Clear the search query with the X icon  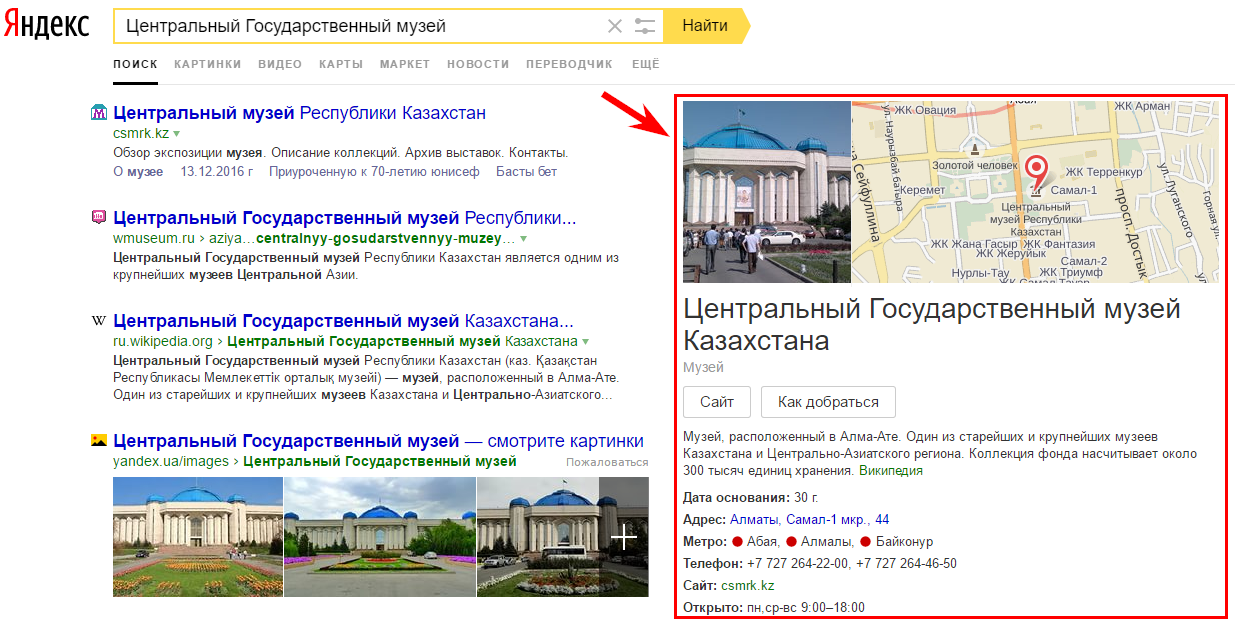(x=615, y=26)
